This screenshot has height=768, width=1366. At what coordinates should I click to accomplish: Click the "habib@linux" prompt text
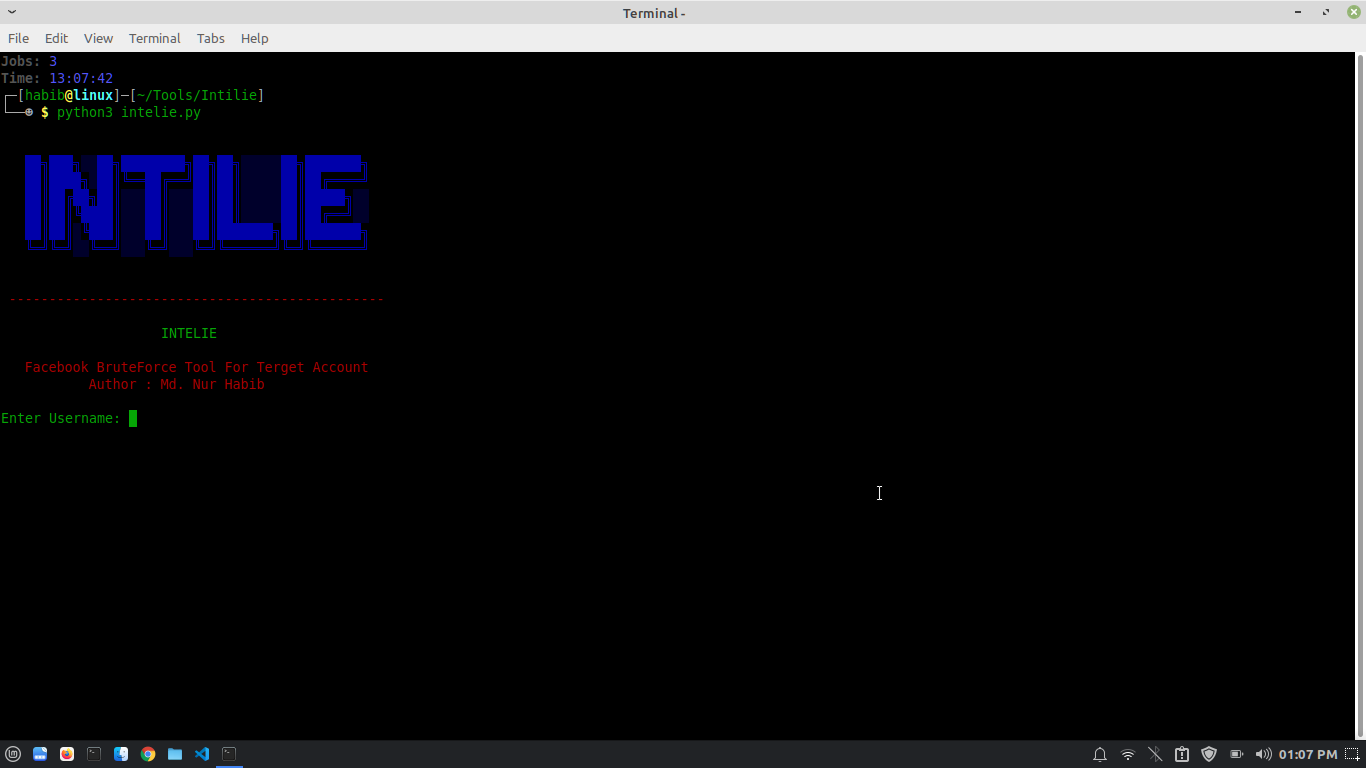pos(69,95)
